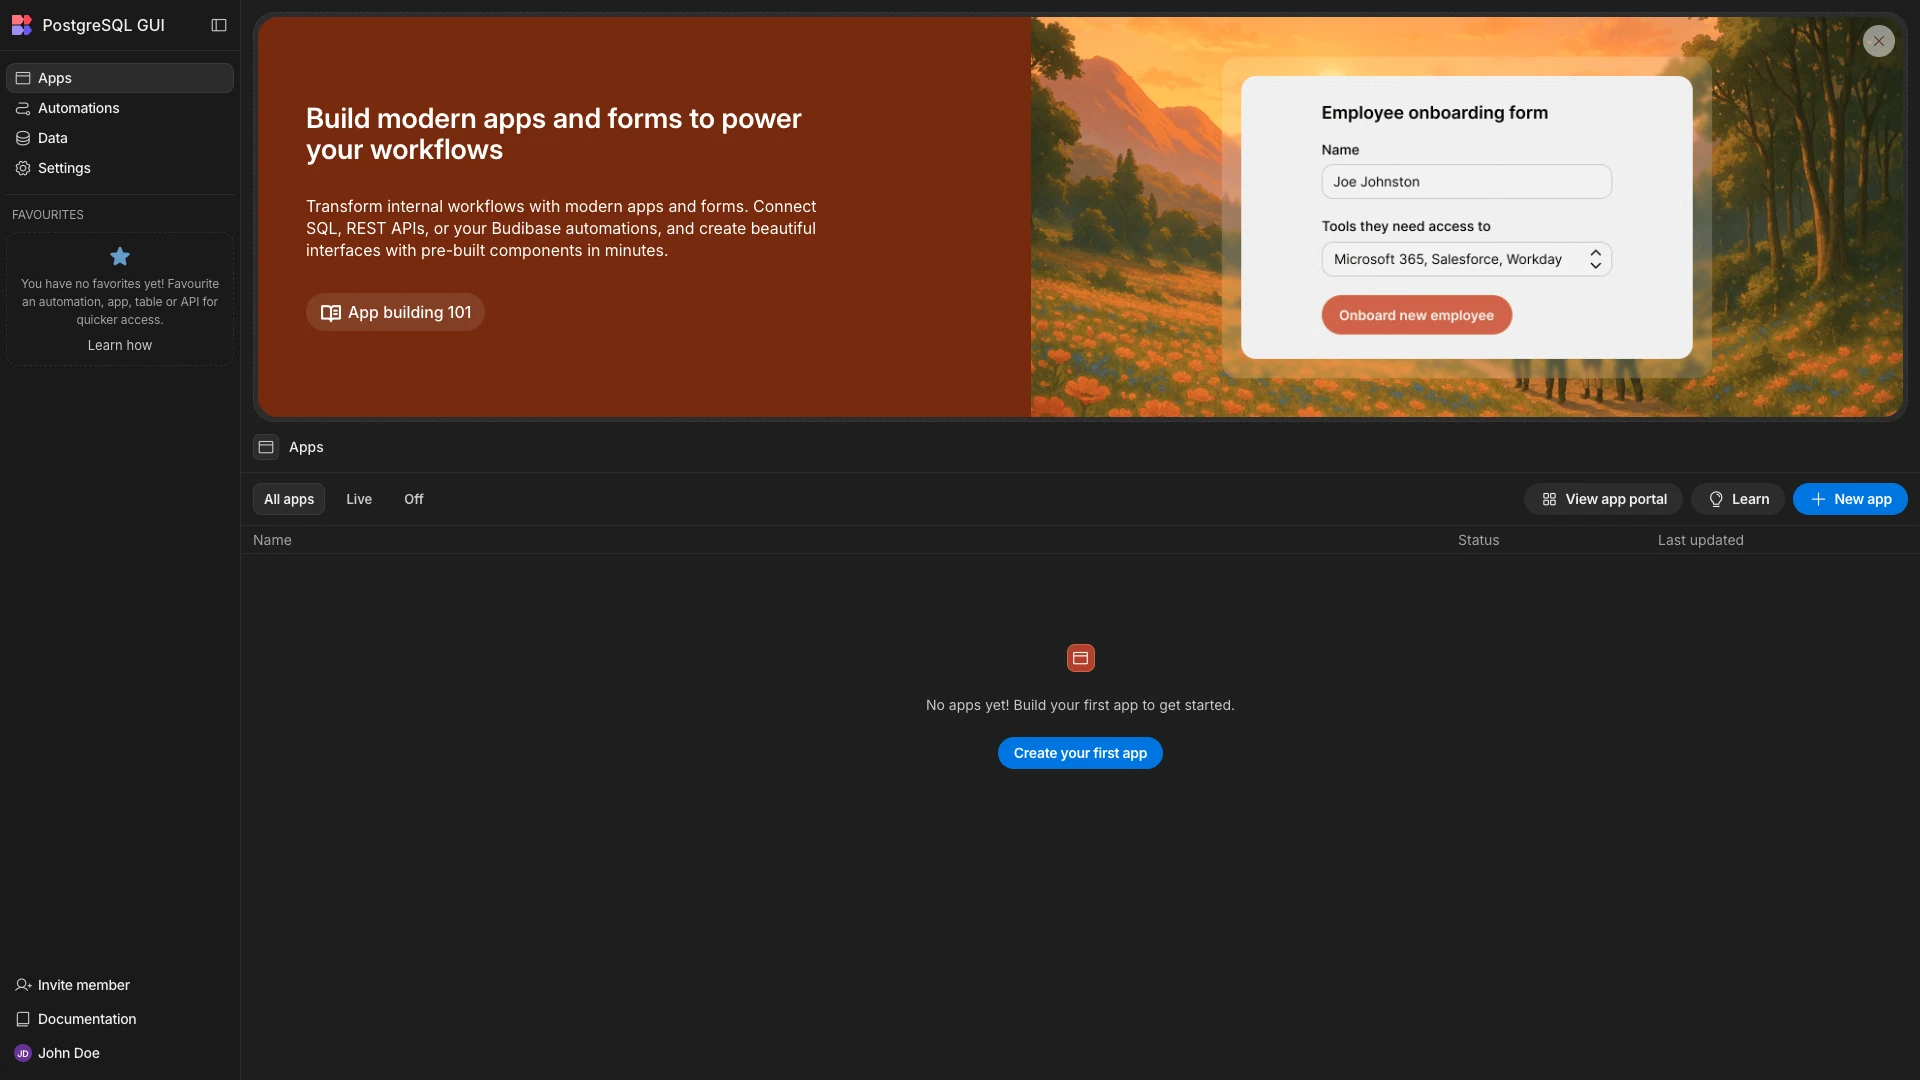Collapse the sidebar with the panel icon
Viewport: 1920px width, 1080px height.
coord(219,25)
